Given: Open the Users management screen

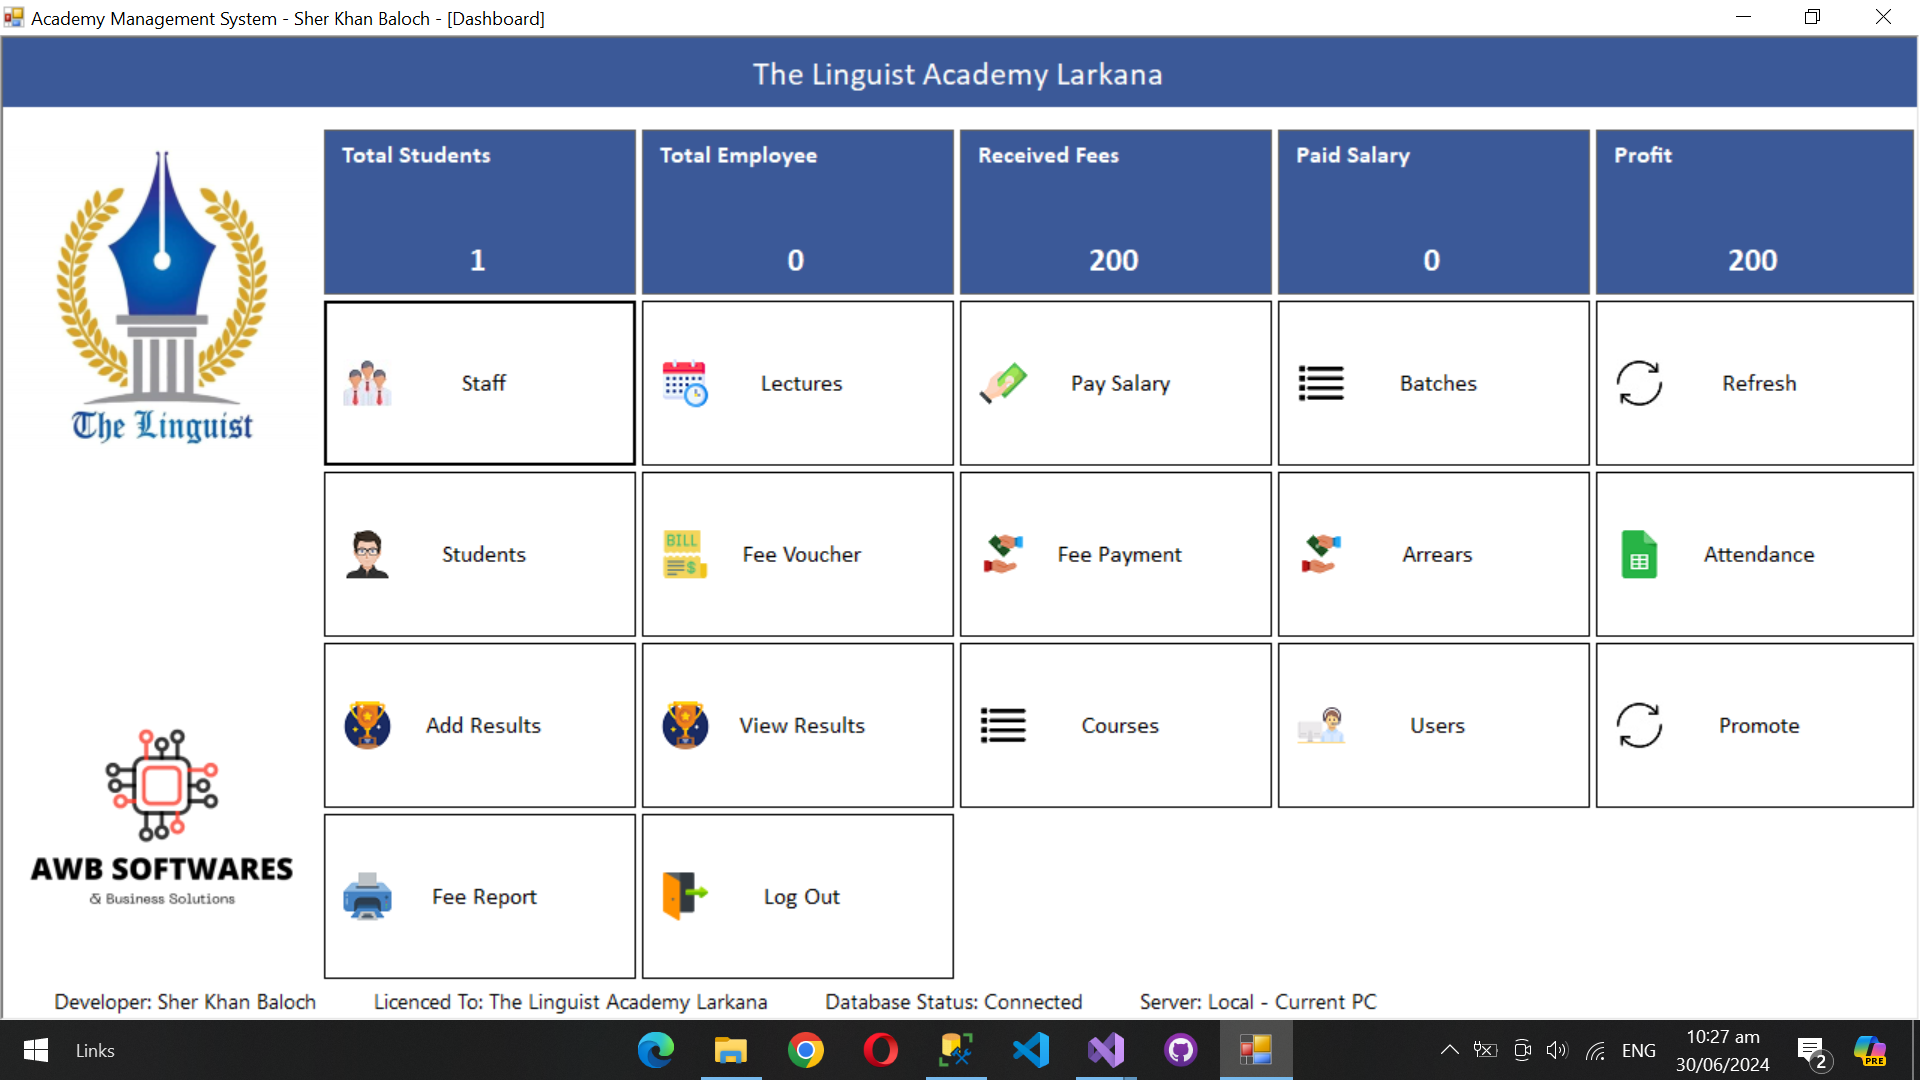Looking at the screenshot, I should 1434,725.
